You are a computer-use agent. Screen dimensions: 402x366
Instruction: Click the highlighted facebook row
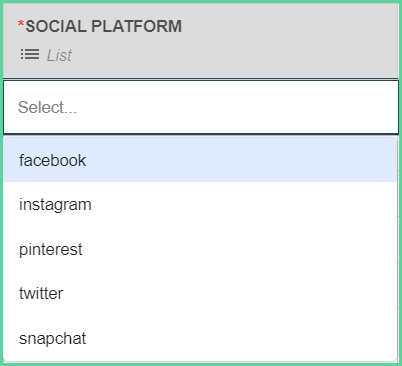tap(200, 160)
